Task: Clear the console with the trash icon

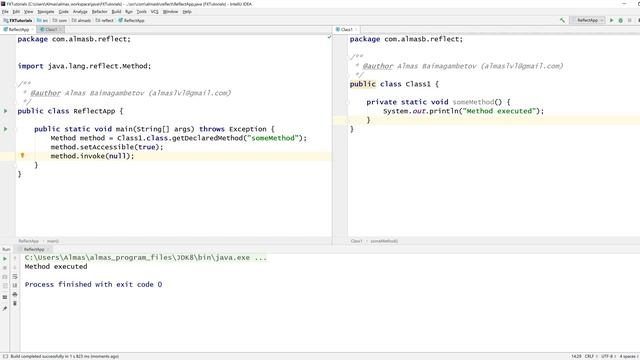Action: [x=15, y=303]
